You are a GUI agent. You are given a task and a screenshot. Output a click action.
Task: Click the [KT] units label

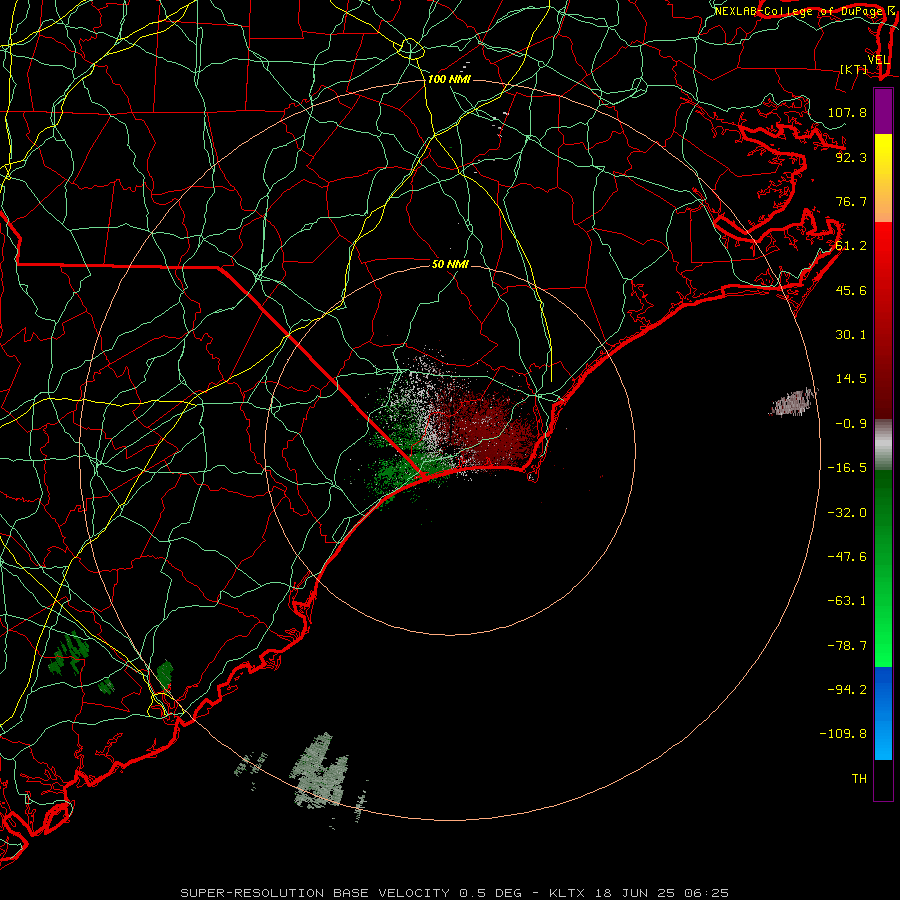tap(854, 69)
